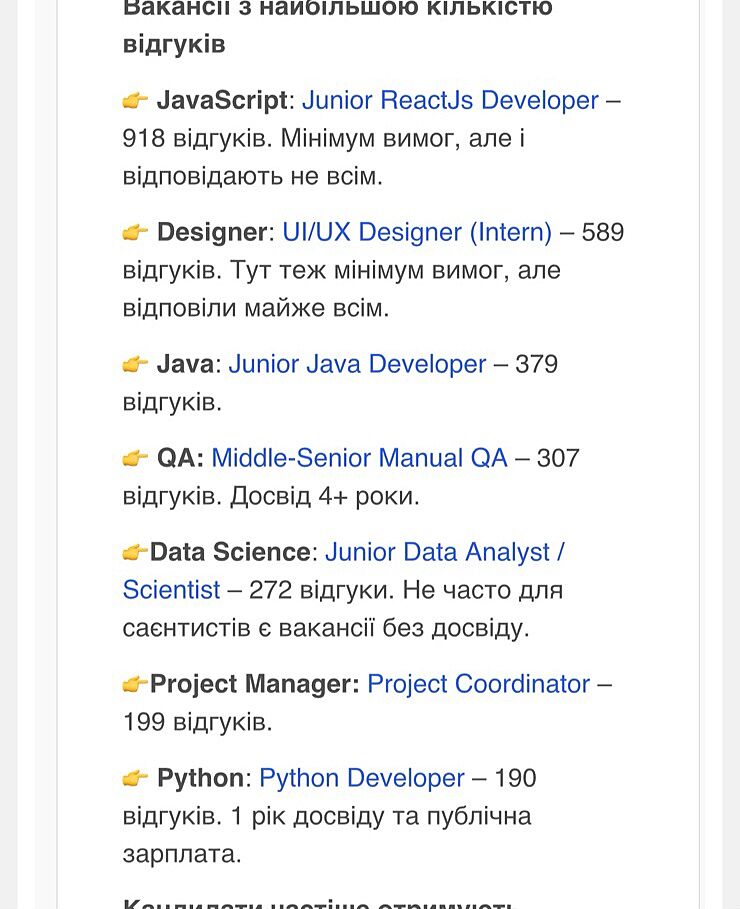Click the heading about most responses
The width and height of the screenshot is (740, 909).
tap(336, 26)
